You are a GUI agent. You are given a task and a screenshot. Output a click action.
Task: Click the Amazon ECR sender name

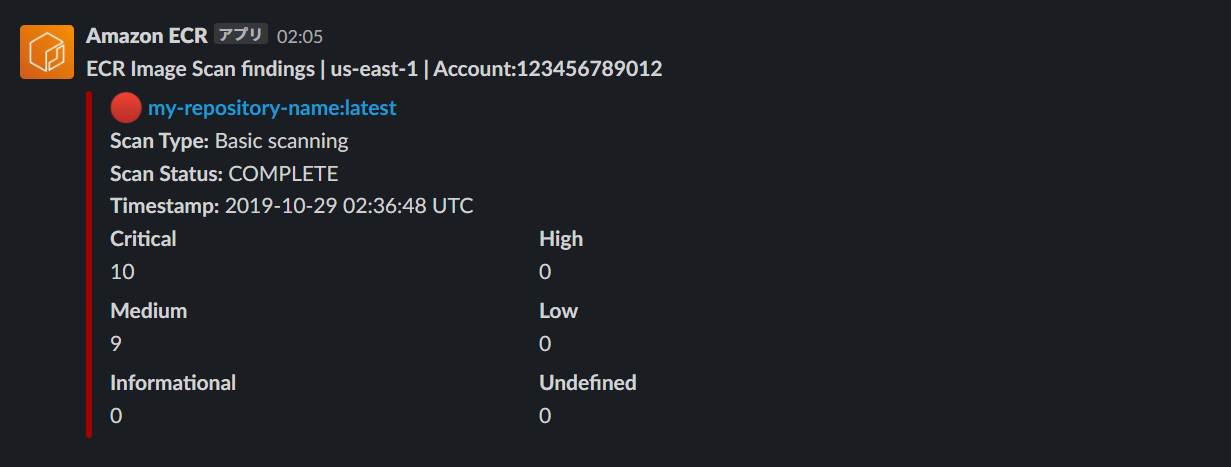tap(147, 35)
